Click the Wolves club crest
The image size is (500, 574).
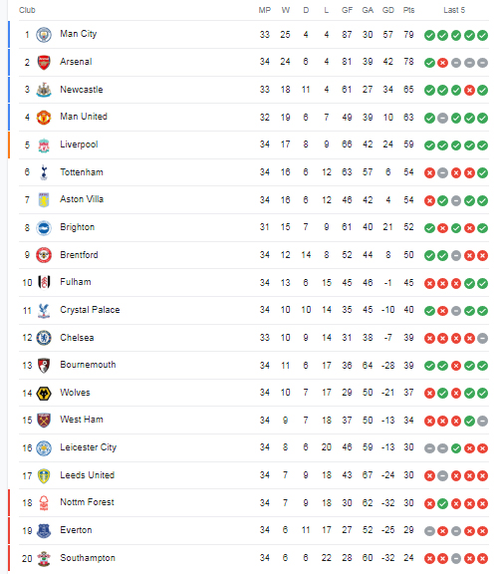pyautogui.click(x=44, y=393)
